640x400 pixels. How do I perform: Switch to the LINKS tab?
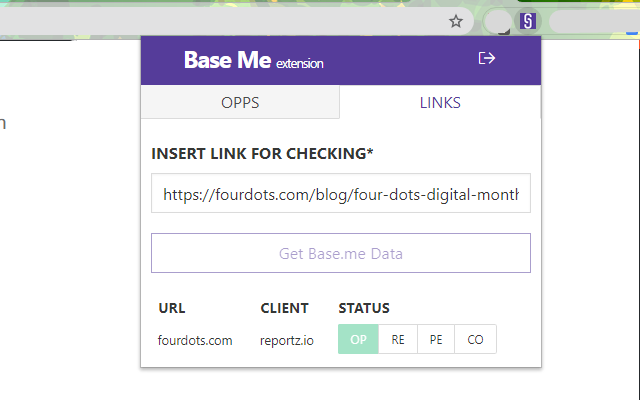440,102
